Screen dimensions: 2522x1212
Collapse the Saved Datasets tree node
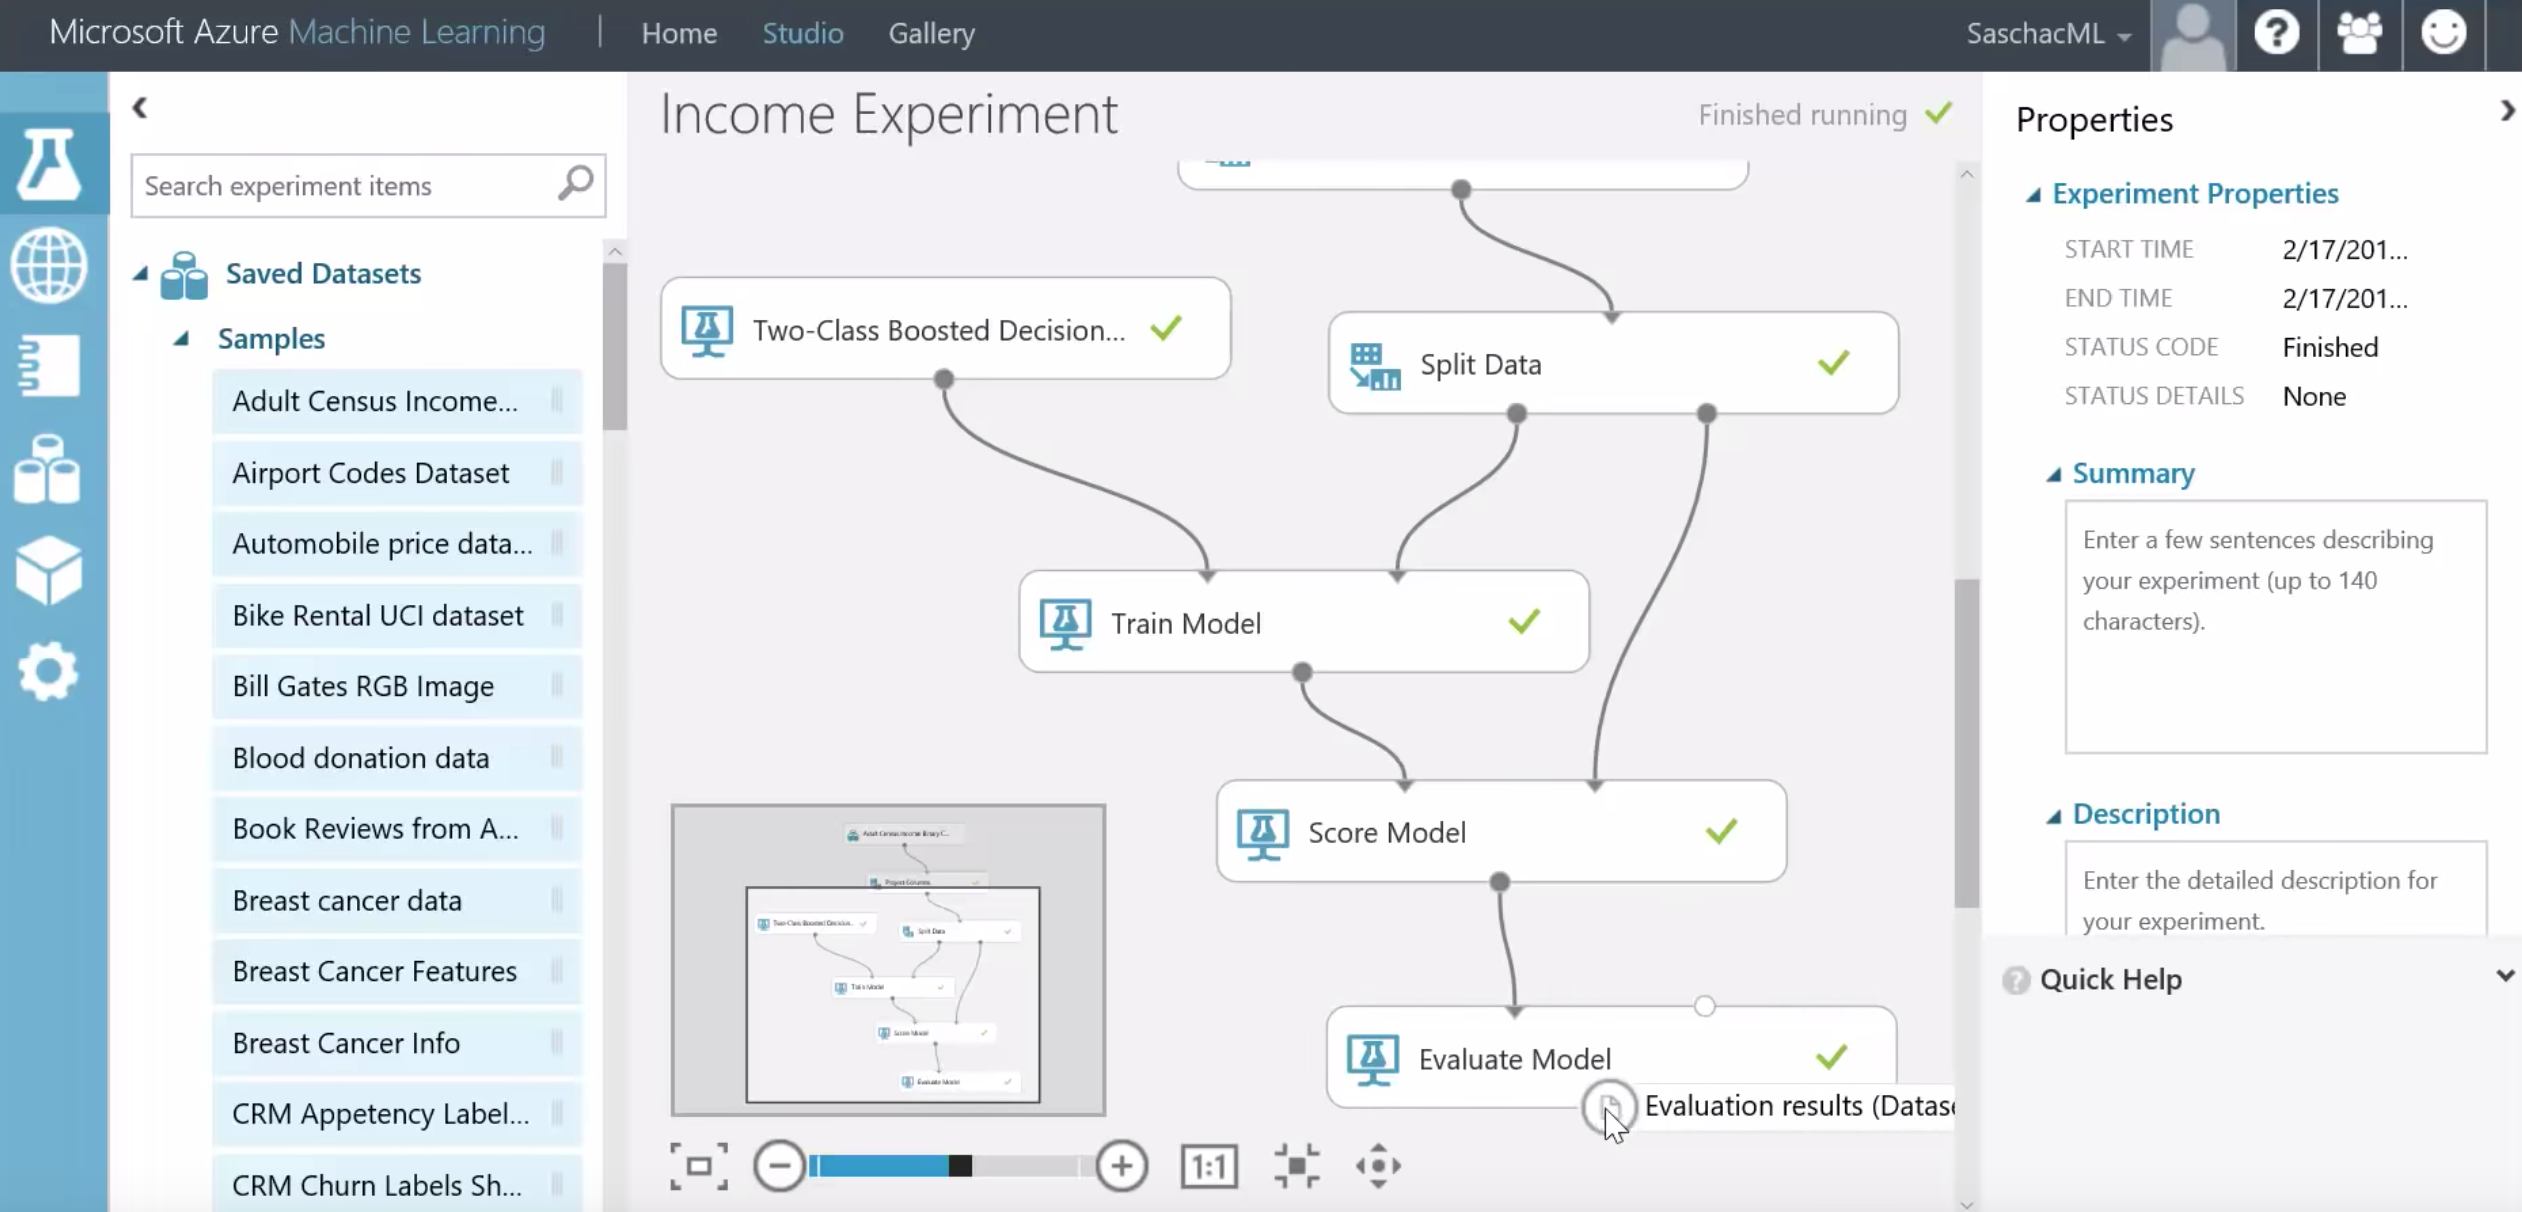pos(141,273)
